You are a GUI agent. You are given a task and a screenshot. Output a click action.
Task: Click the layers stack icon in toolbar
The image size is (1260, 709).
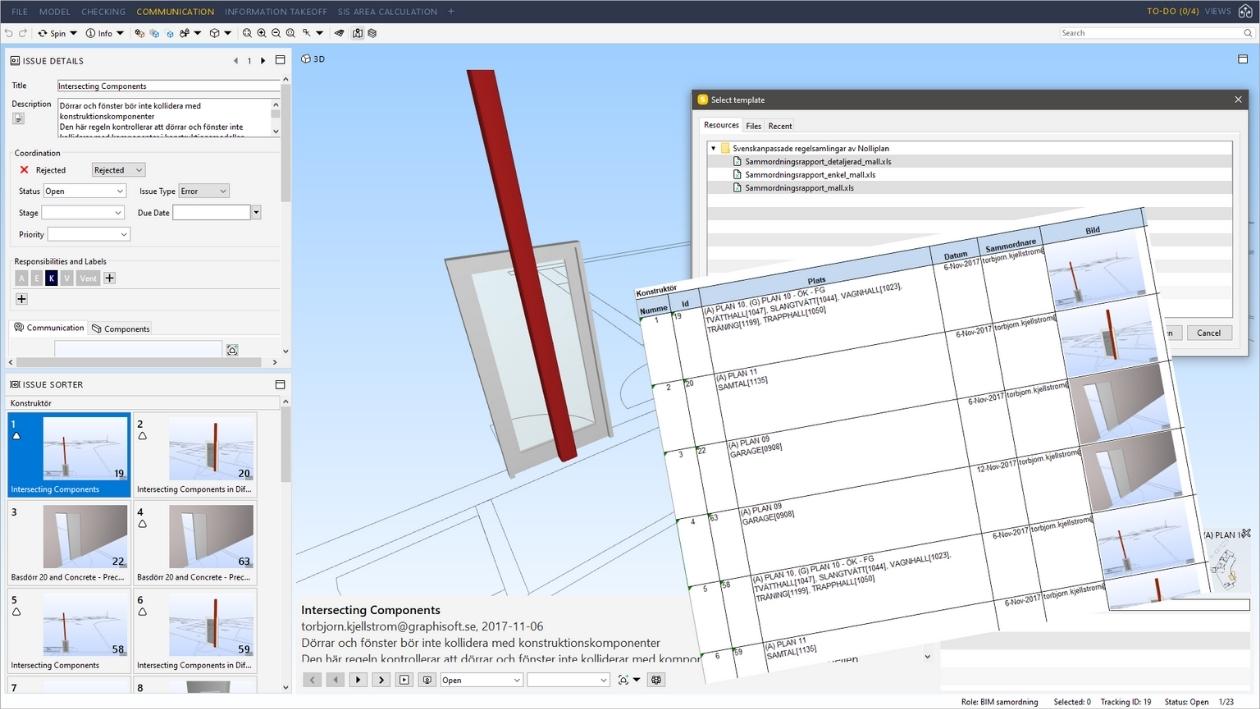click(372, 33)
